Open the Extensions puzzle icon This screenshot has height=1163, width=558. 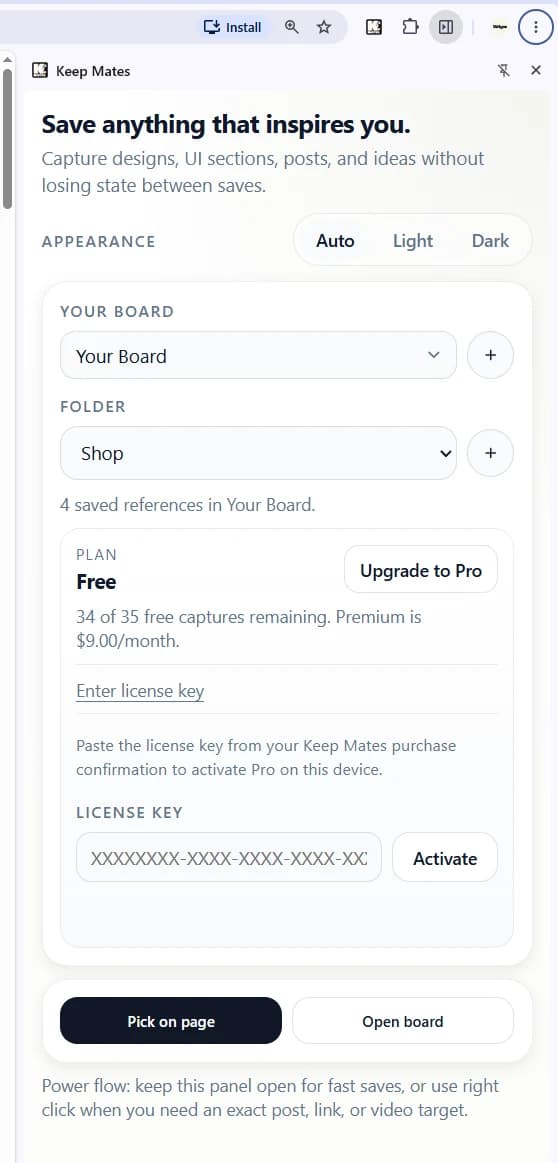pyautogui.click(x=410, y=27)
